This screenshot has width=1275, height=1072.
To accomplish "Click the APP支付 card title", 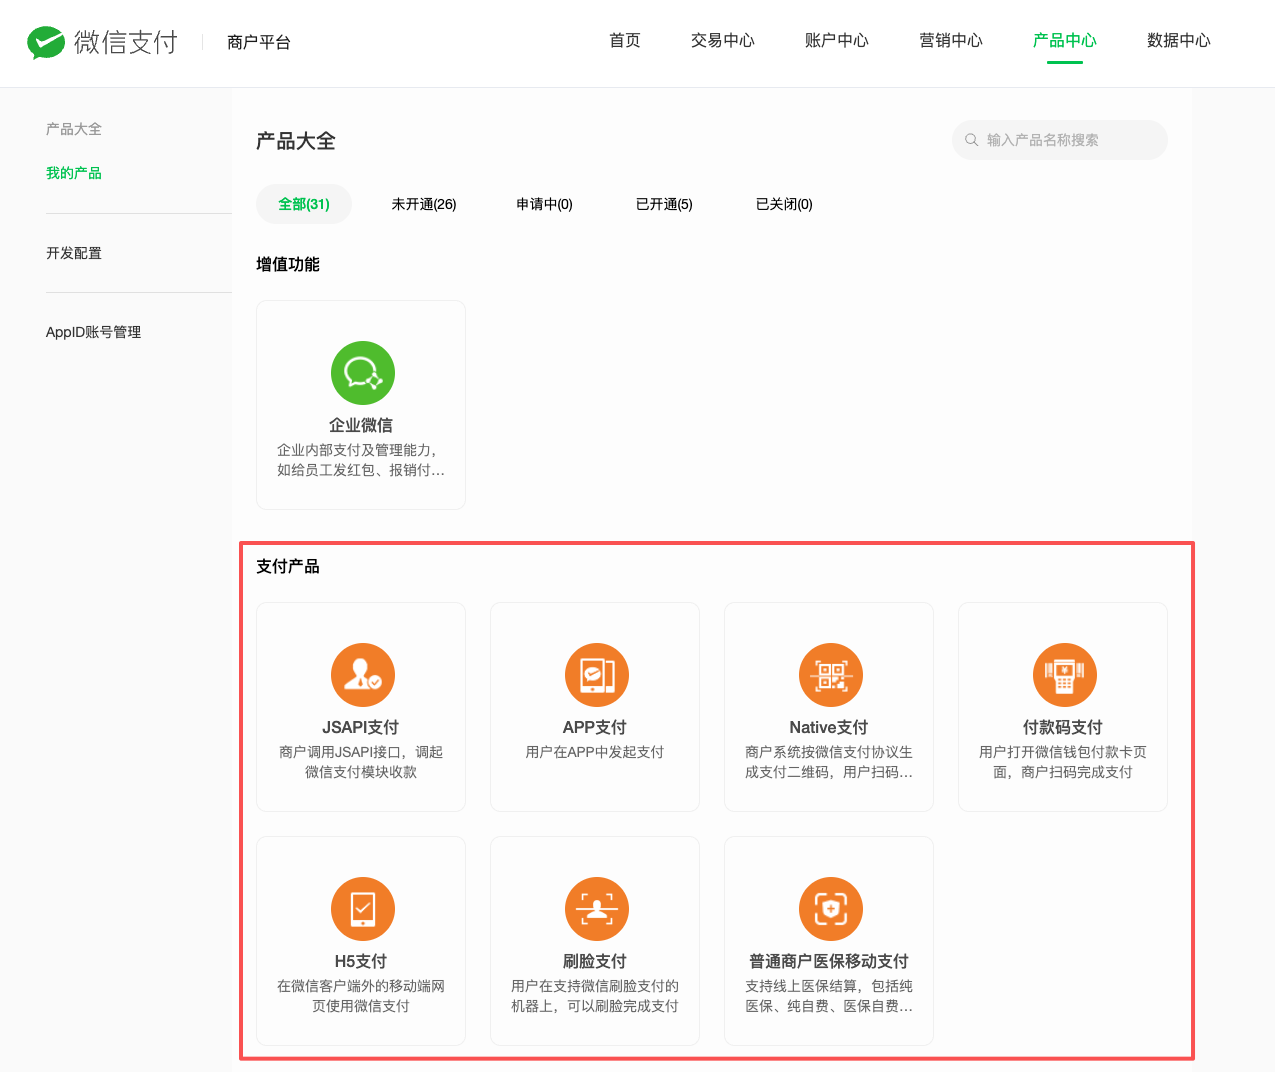I will tap(595, 727).
